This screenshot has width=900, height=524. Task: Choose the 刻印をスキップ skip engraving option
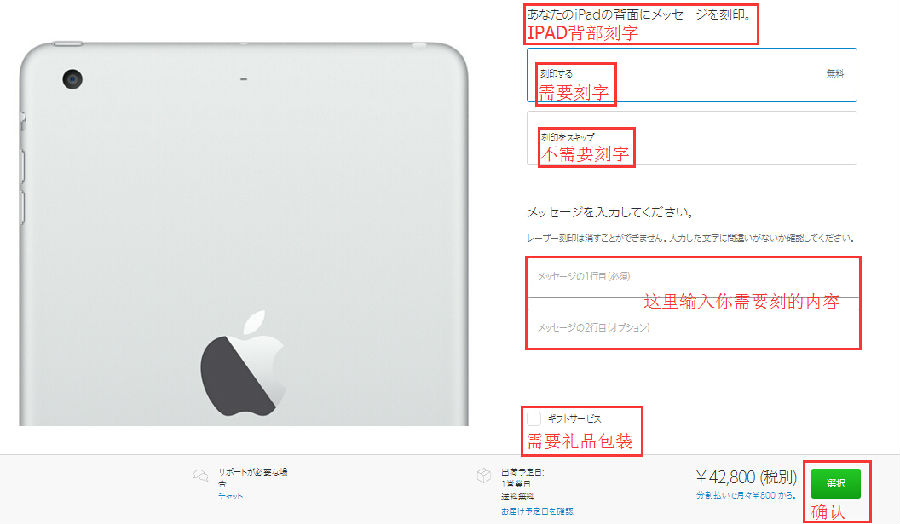(x=692, y=138)
